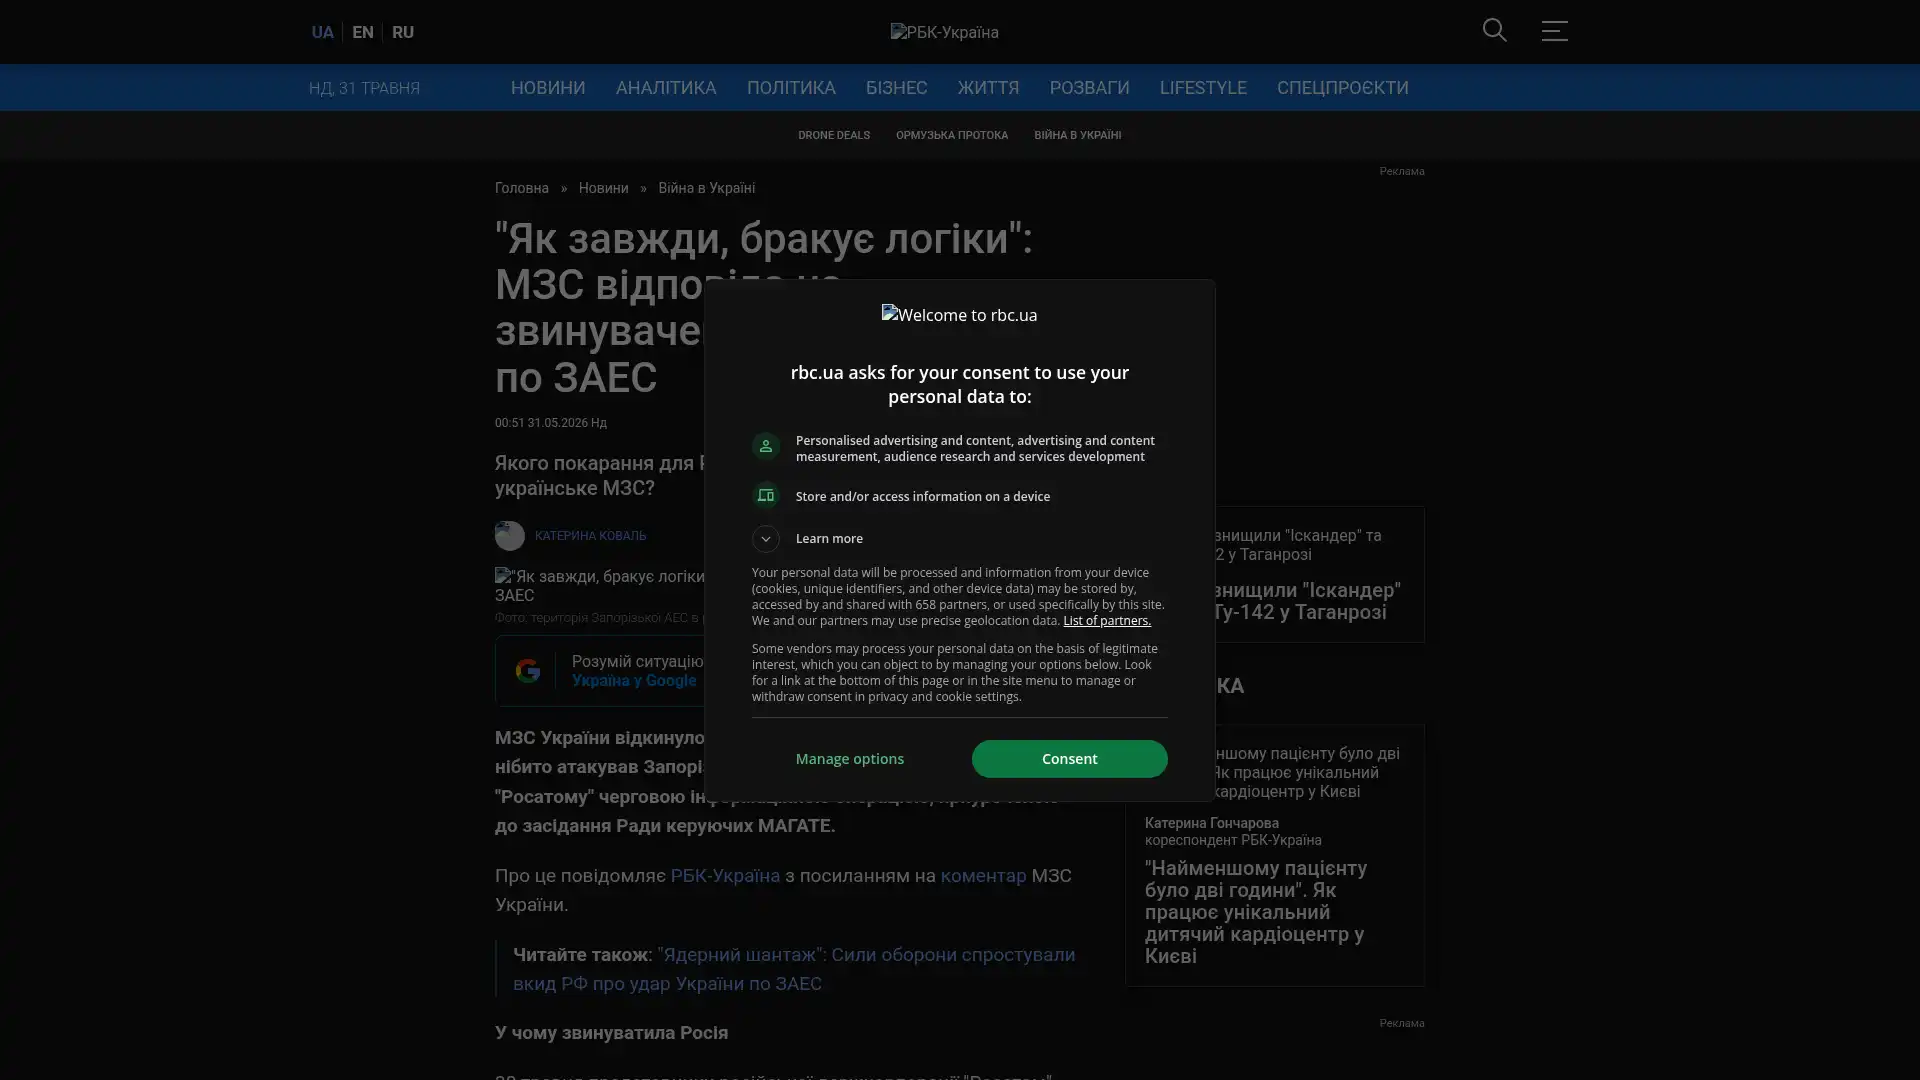Open the НОВИНИ menu section
The image size is (1920, 1080).
pos(548,88)
